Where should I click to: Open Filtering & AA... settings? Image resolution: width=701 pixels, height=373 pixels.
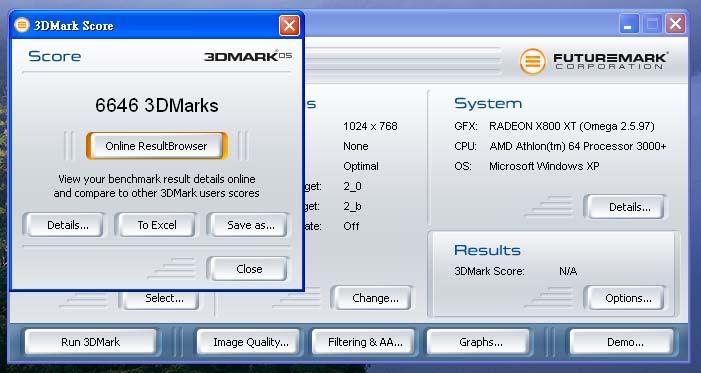coord(365,342)
